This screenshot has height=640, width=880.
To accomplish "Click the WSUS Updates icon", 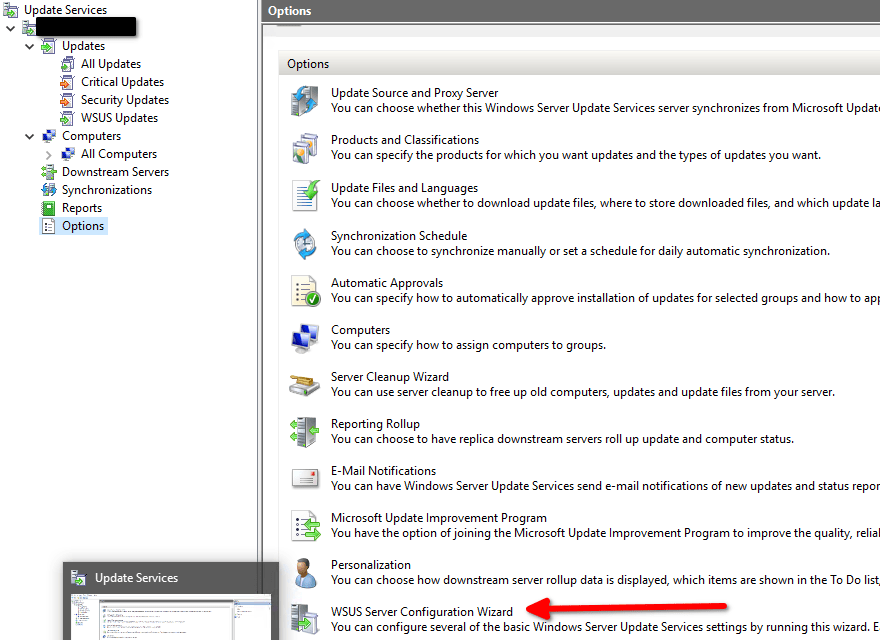I will tap(67, 118).
